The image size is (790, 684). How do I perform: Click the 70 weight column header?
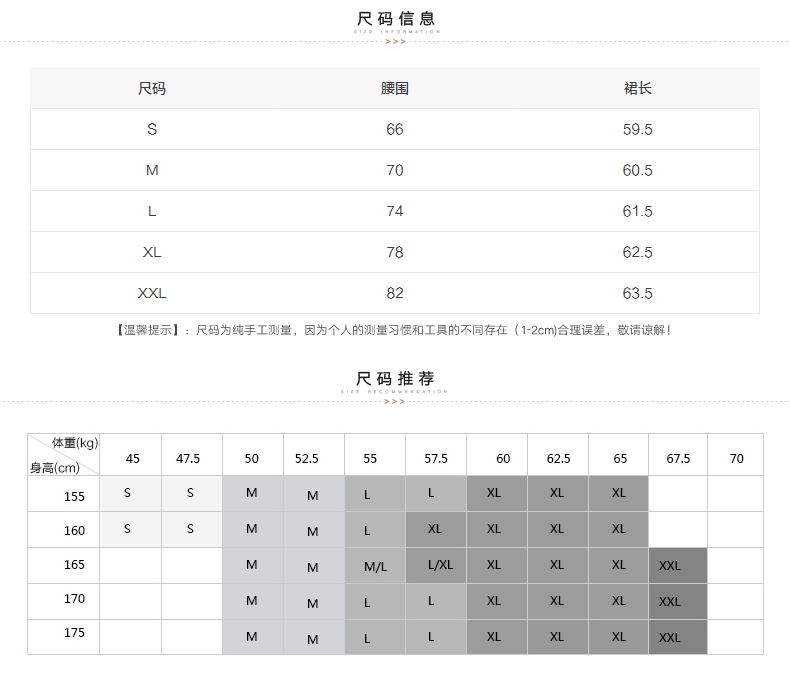coord(736,458)
